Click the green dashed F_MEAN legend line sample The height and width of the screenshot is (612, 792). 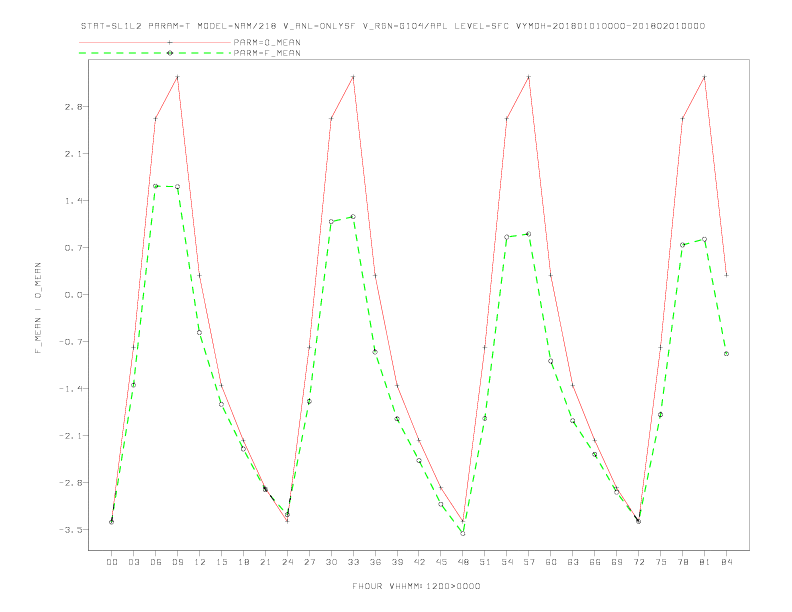tap(155, 53)
